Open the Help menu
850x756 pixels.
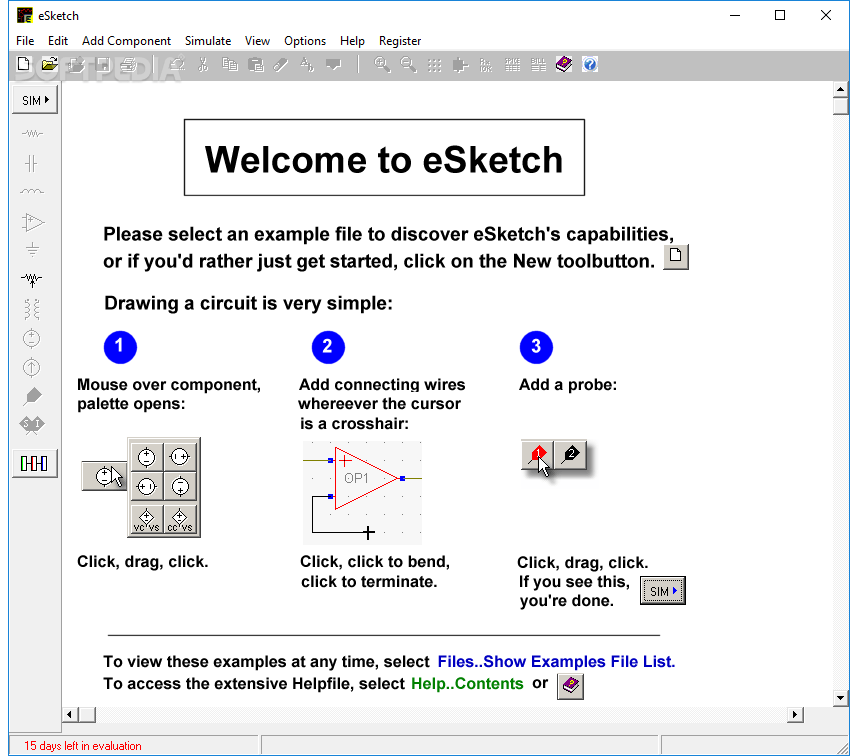click(x=352, y=41)
